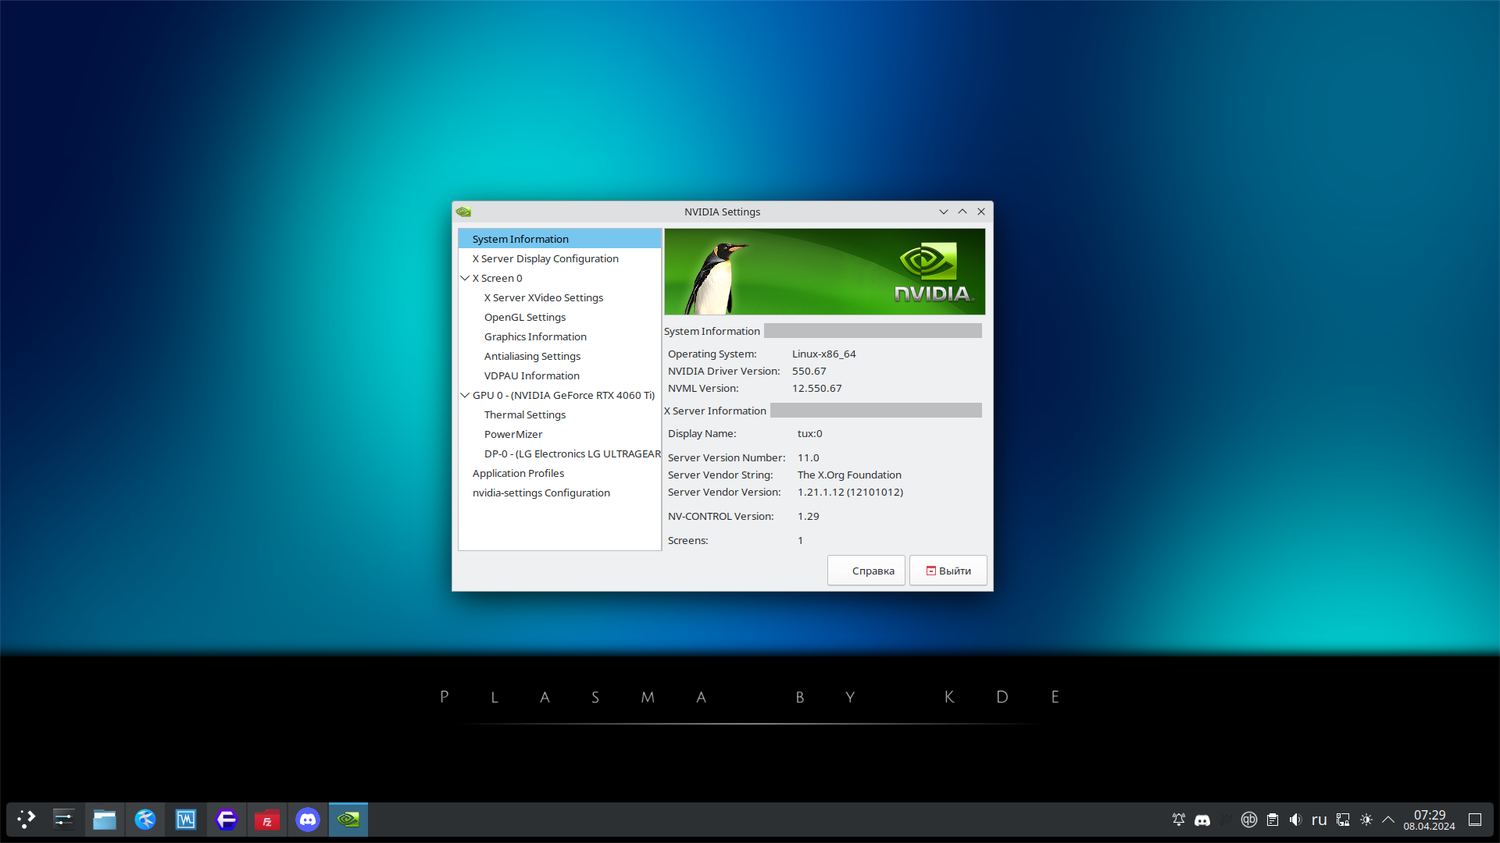
Task: Click the Справка help button
Action: coord(866,570)
